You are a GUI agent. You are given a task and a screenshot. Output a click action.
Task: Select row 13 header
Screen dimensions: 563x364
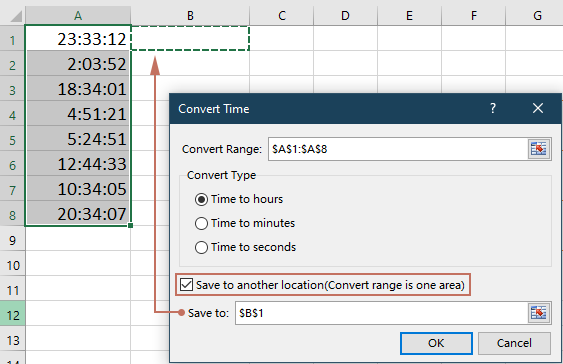pos(13,339)
